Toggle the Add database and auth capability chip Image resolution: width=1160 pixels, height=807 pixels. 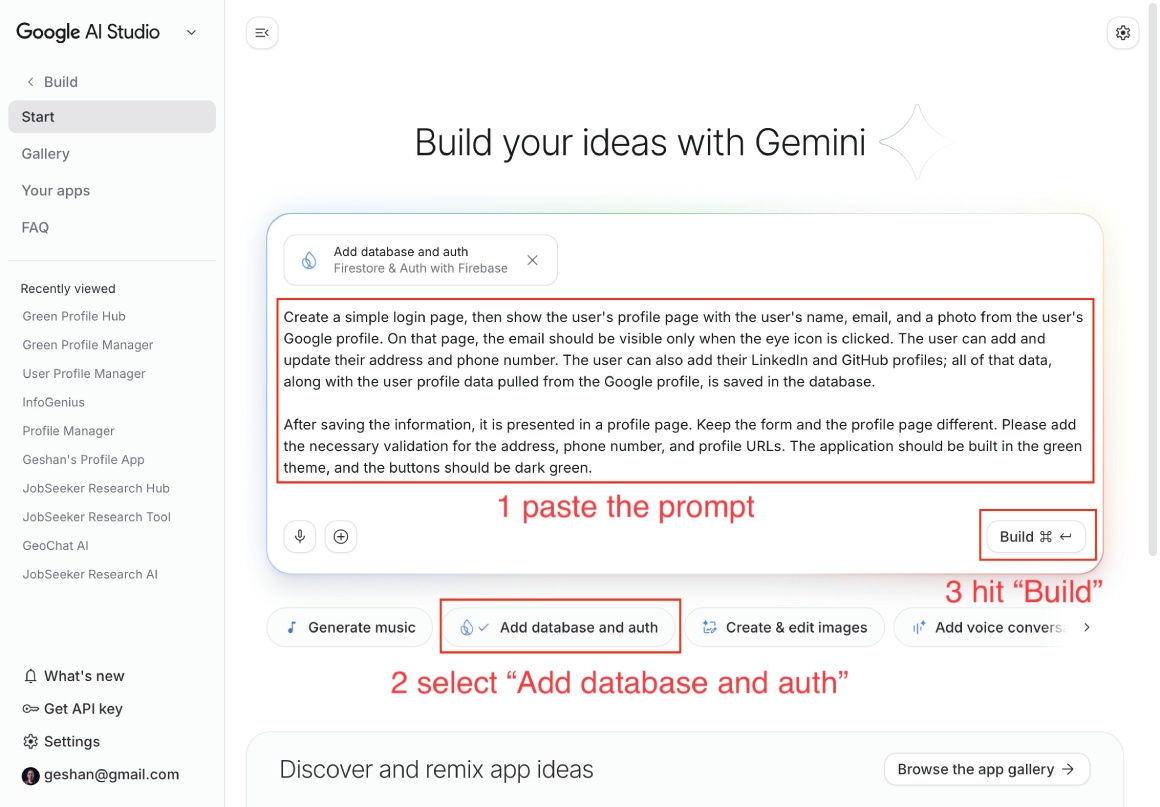(560, 627)
